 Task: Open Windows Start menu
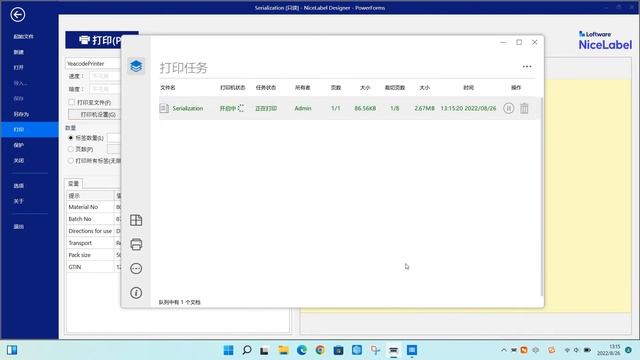[x=229, y=350]
